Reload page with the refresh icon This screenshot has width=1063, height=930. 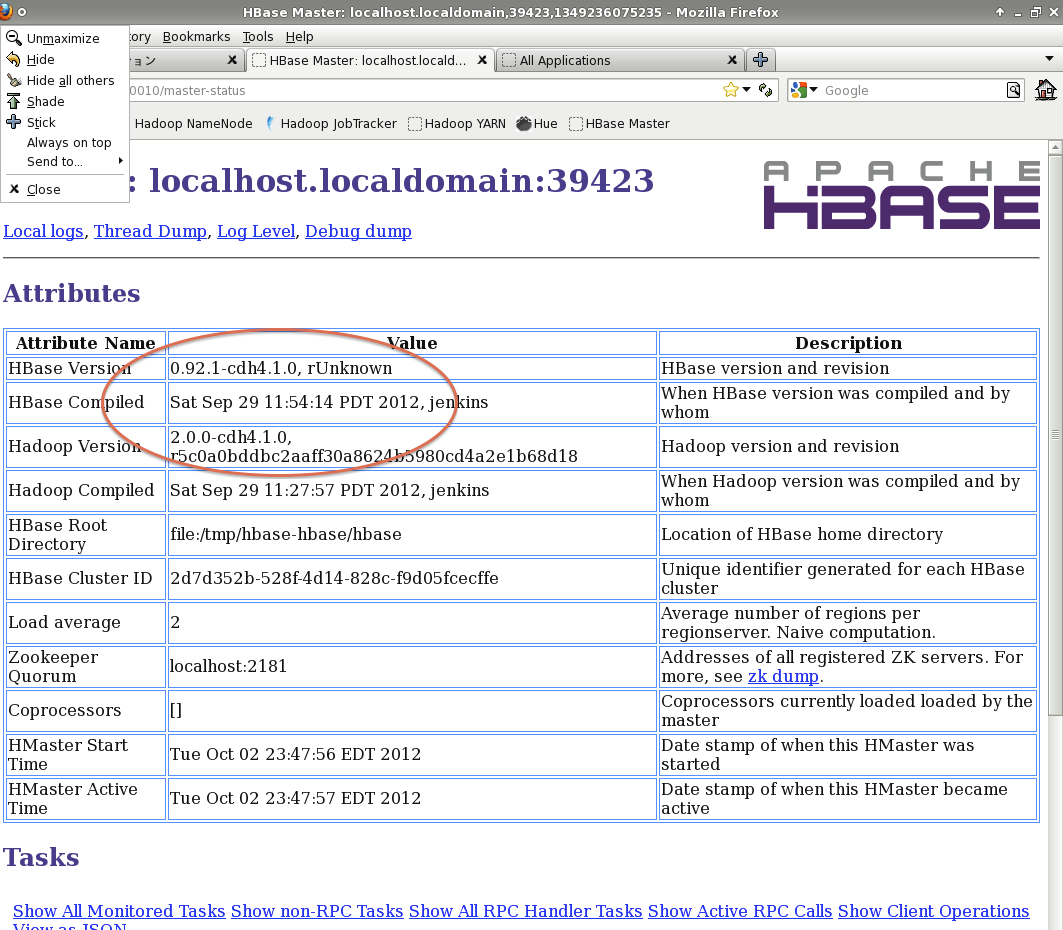(765, 90)
